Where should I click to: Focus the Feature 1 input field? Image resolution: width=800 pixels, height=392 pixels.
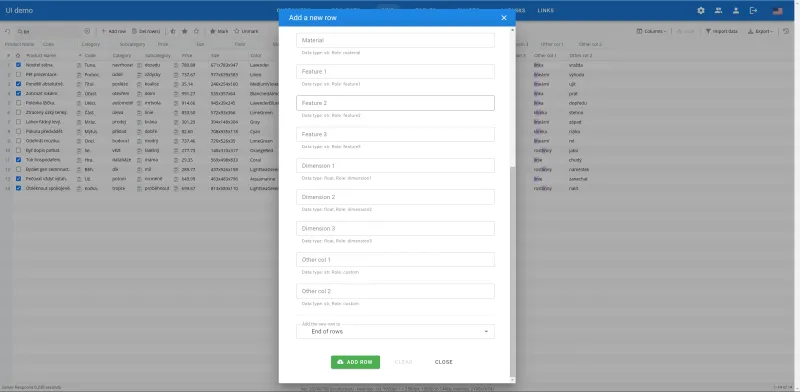[395, 71]
